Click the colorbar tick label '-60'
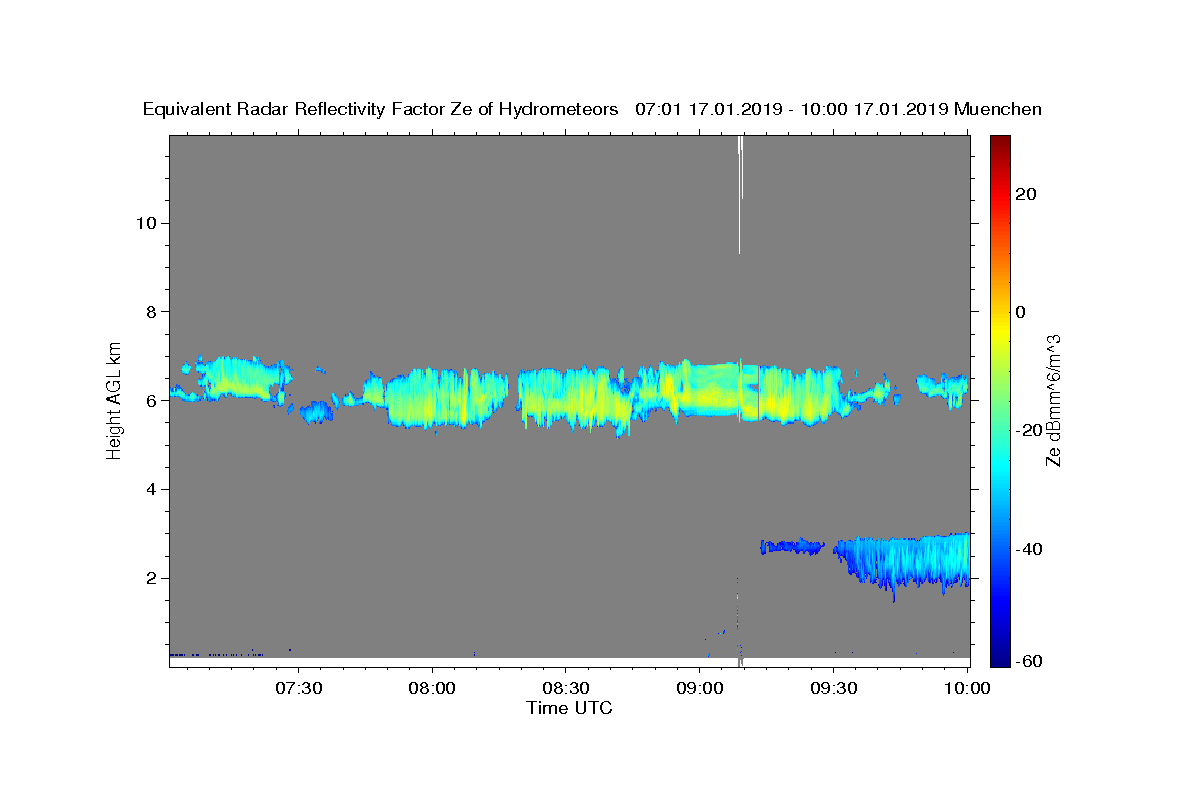 pos(1028,660)
